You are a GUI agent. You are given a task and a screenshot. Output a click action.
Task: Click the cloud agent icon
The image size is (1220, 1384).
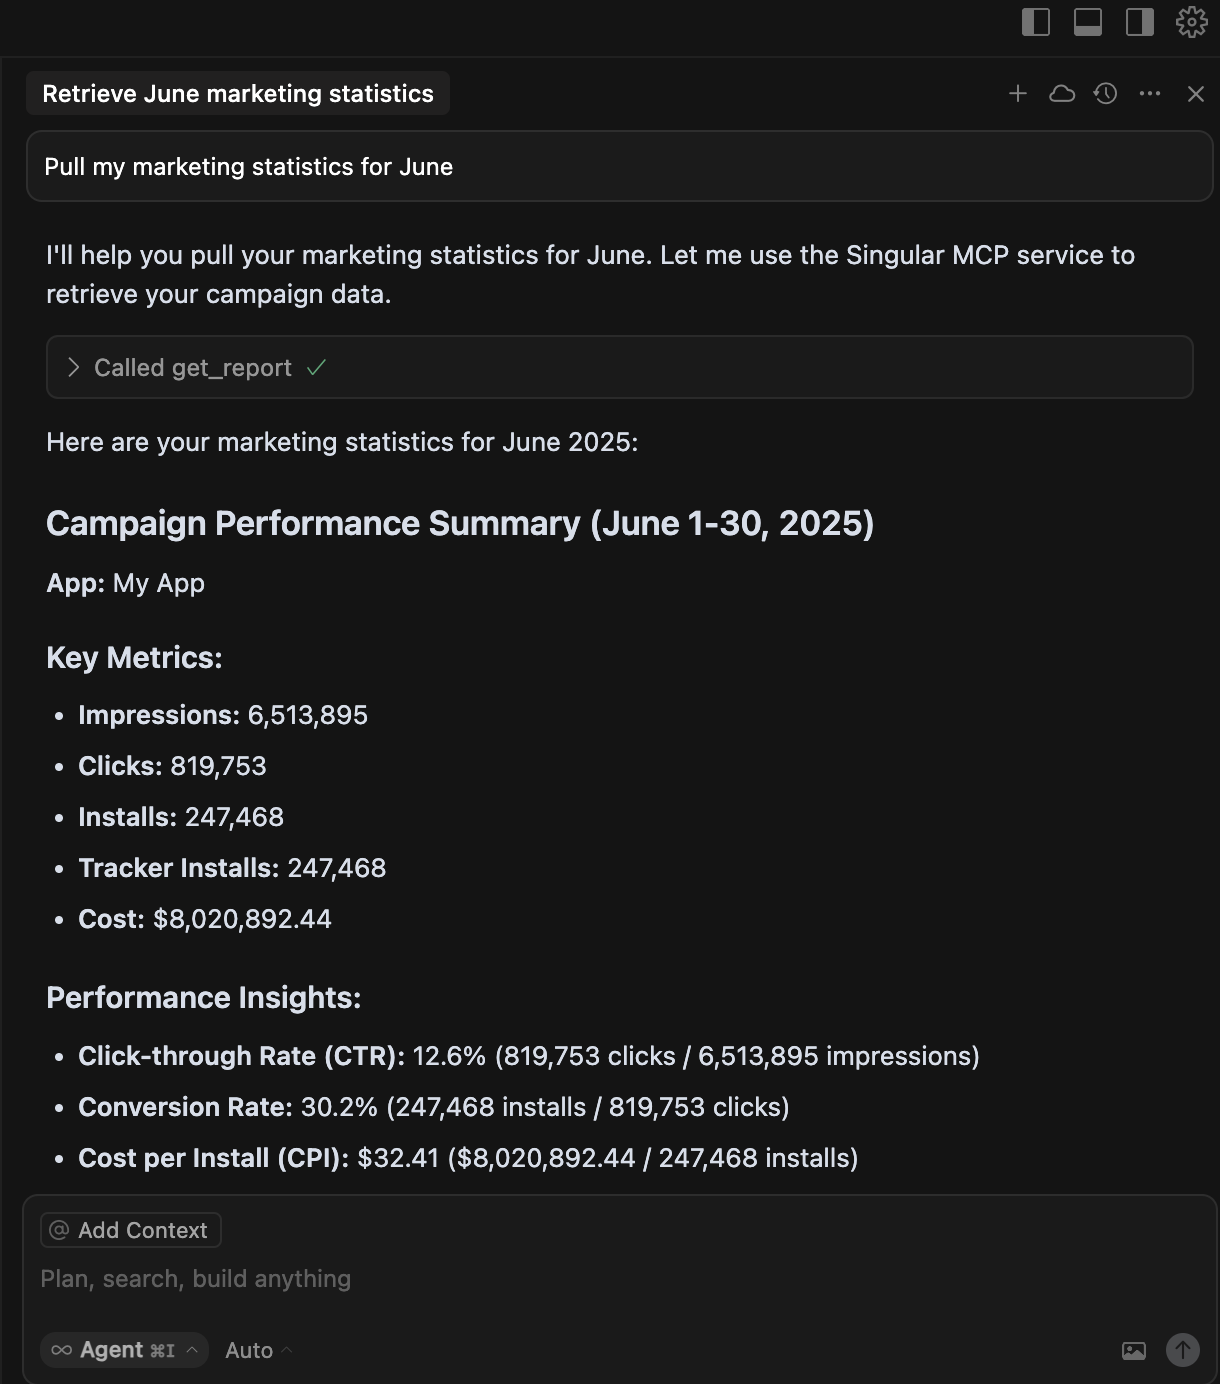(x=1062, y=94)
